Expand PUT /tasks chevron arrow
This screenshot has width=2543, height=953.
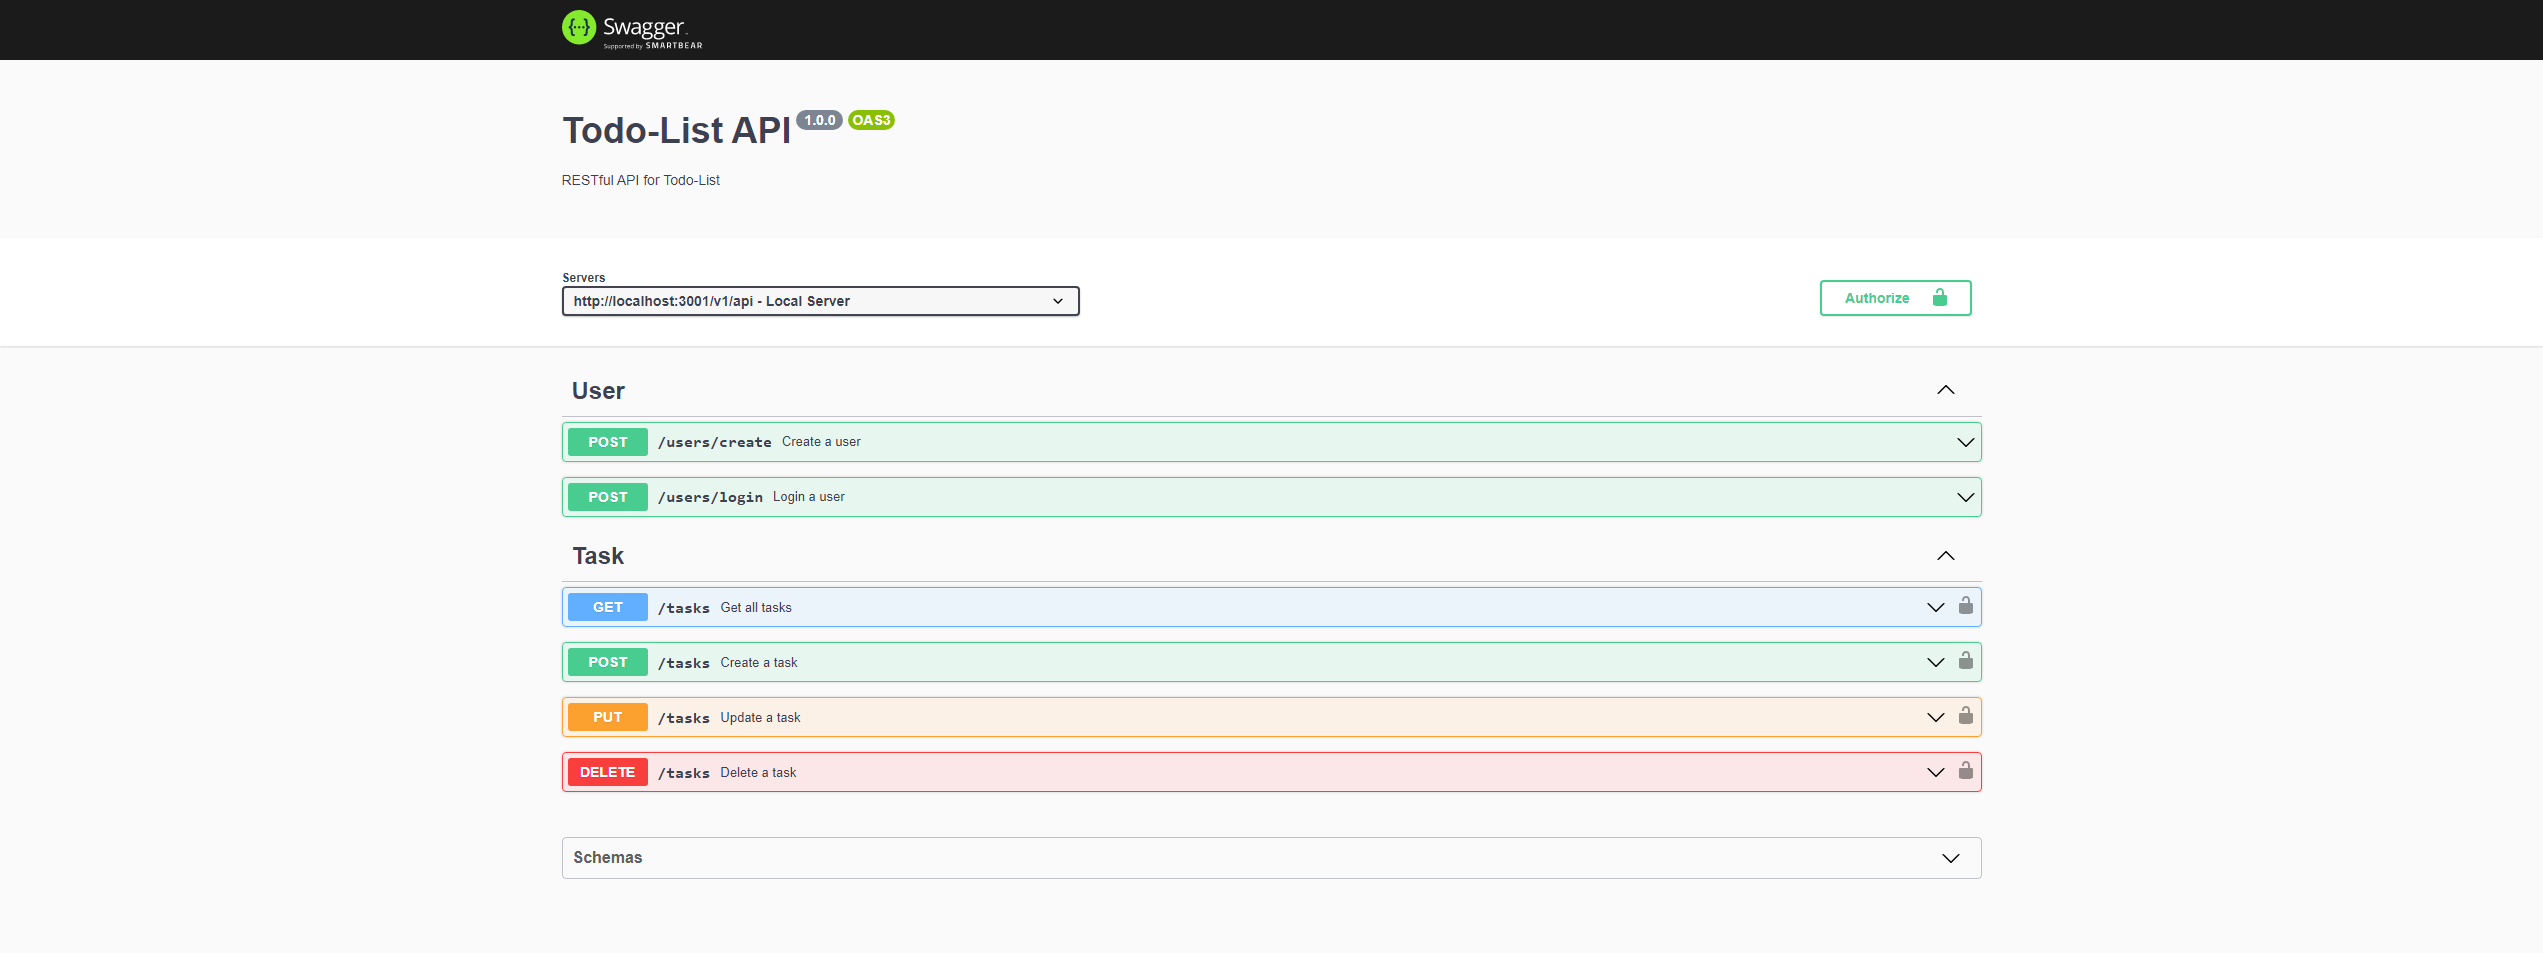[x=1935, y=717]
